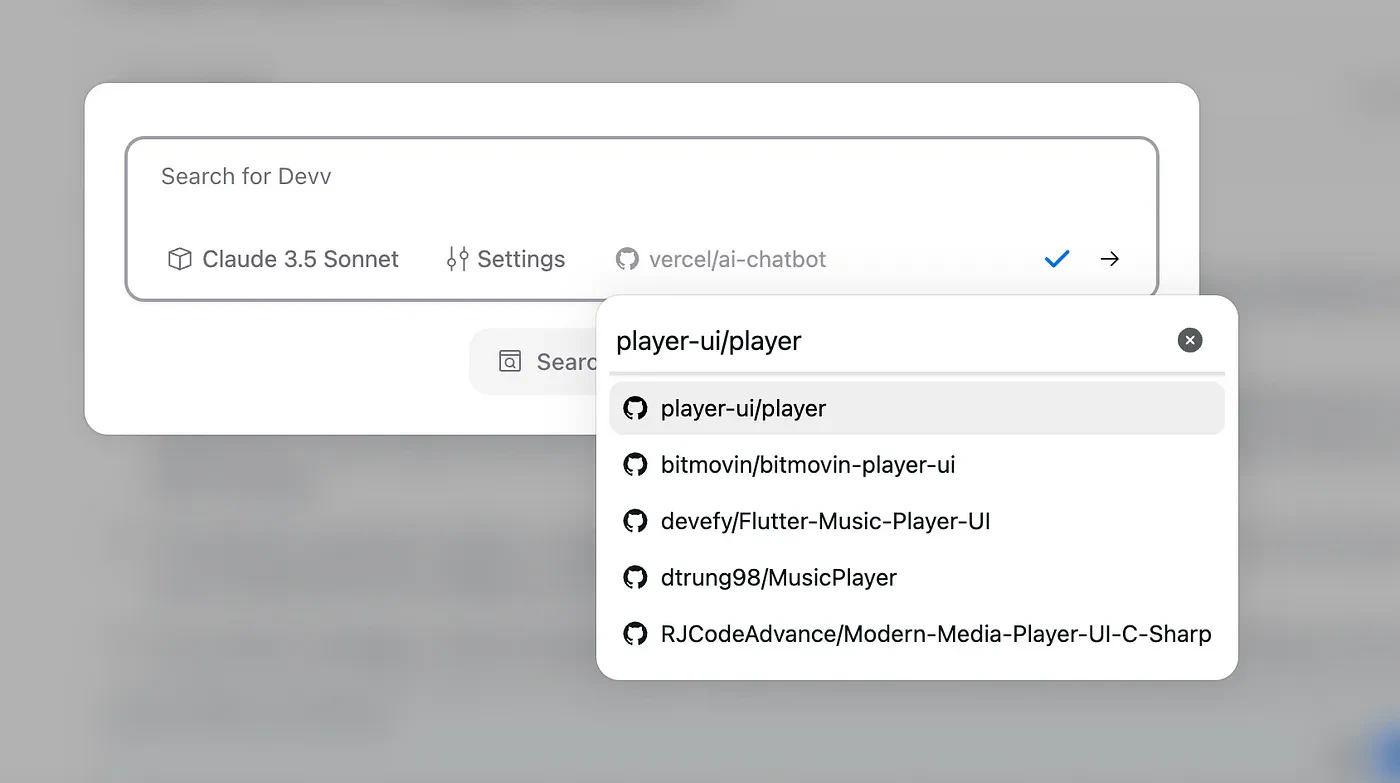
Task: Click the search icon on the Search button
Action: coord(510,361)
